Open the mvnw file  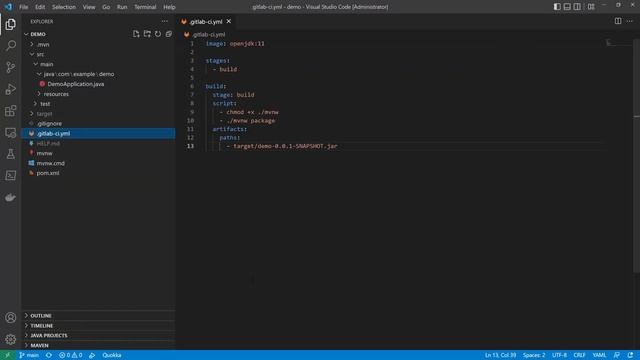click(98, 153)
